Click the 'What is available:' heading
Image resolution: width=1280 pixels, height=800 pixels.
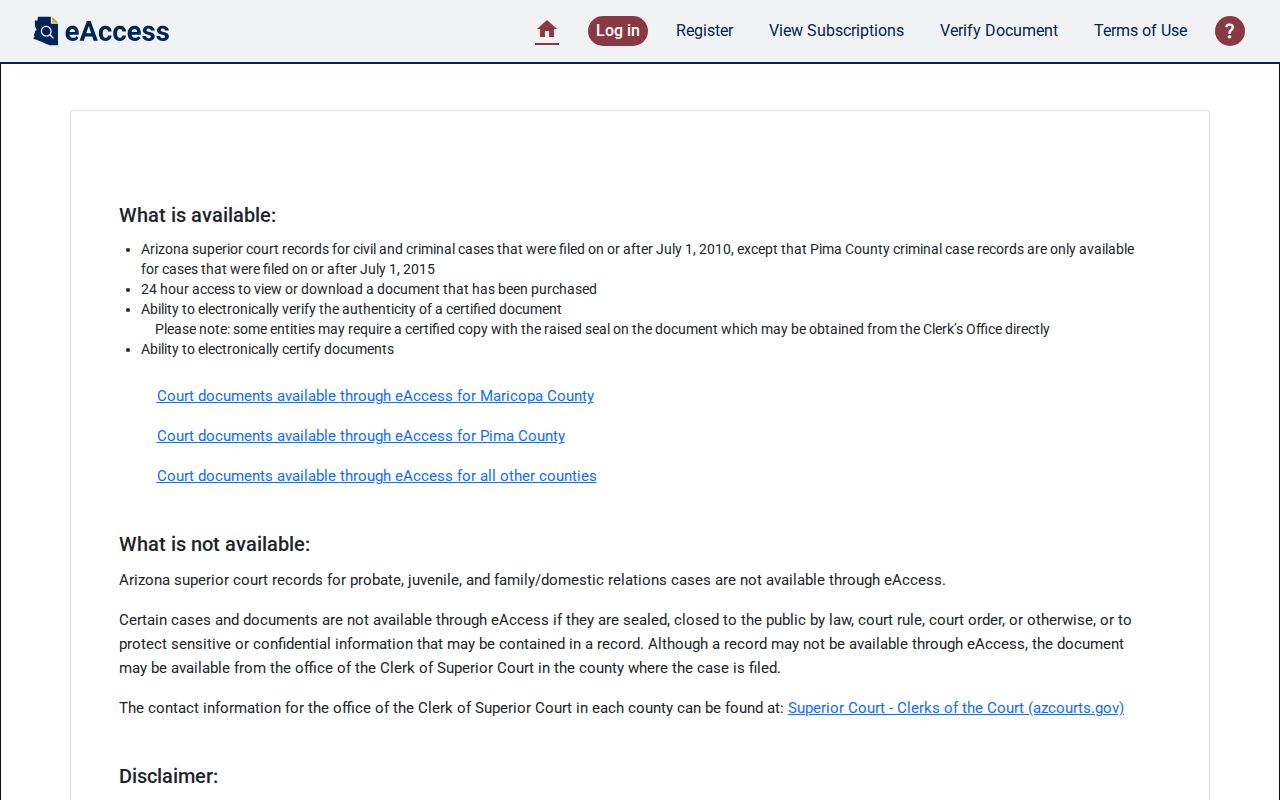click(197, 215)
